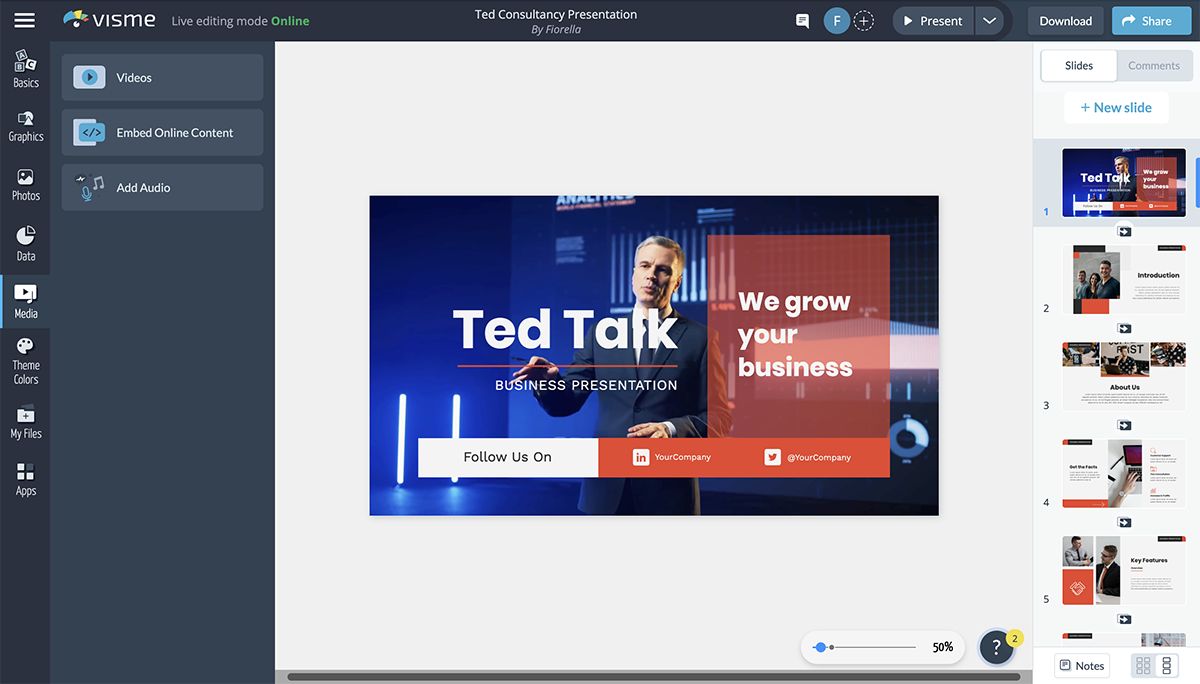Select slide 3 About Us thumbnail
Viewport: 1200px width, 684px height.
click(1123, 376)
